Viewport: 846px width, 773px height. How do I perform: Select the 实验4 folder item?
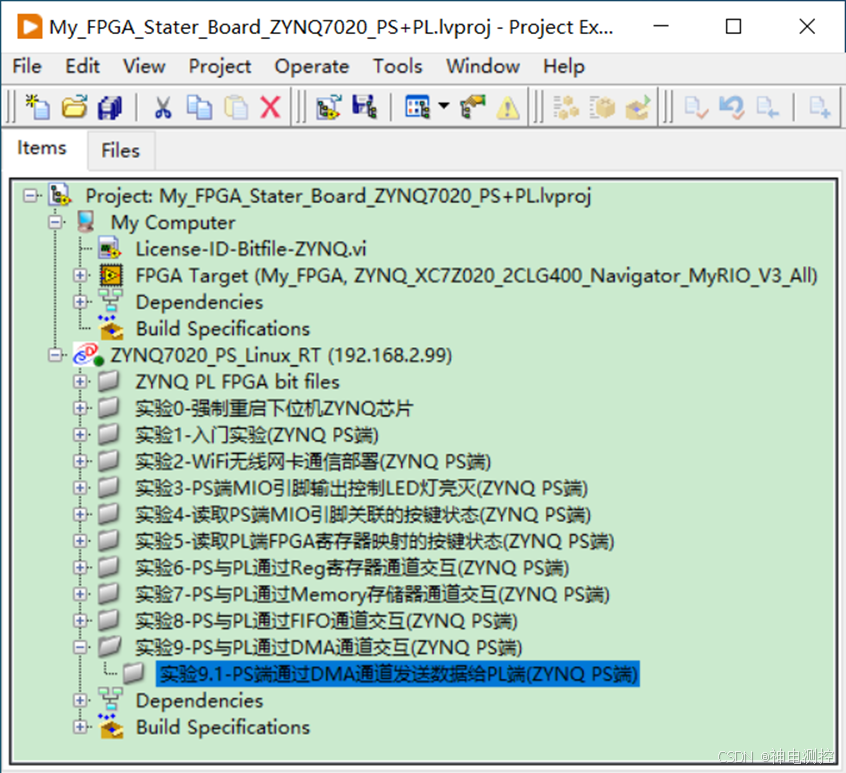tap(363, 515)
